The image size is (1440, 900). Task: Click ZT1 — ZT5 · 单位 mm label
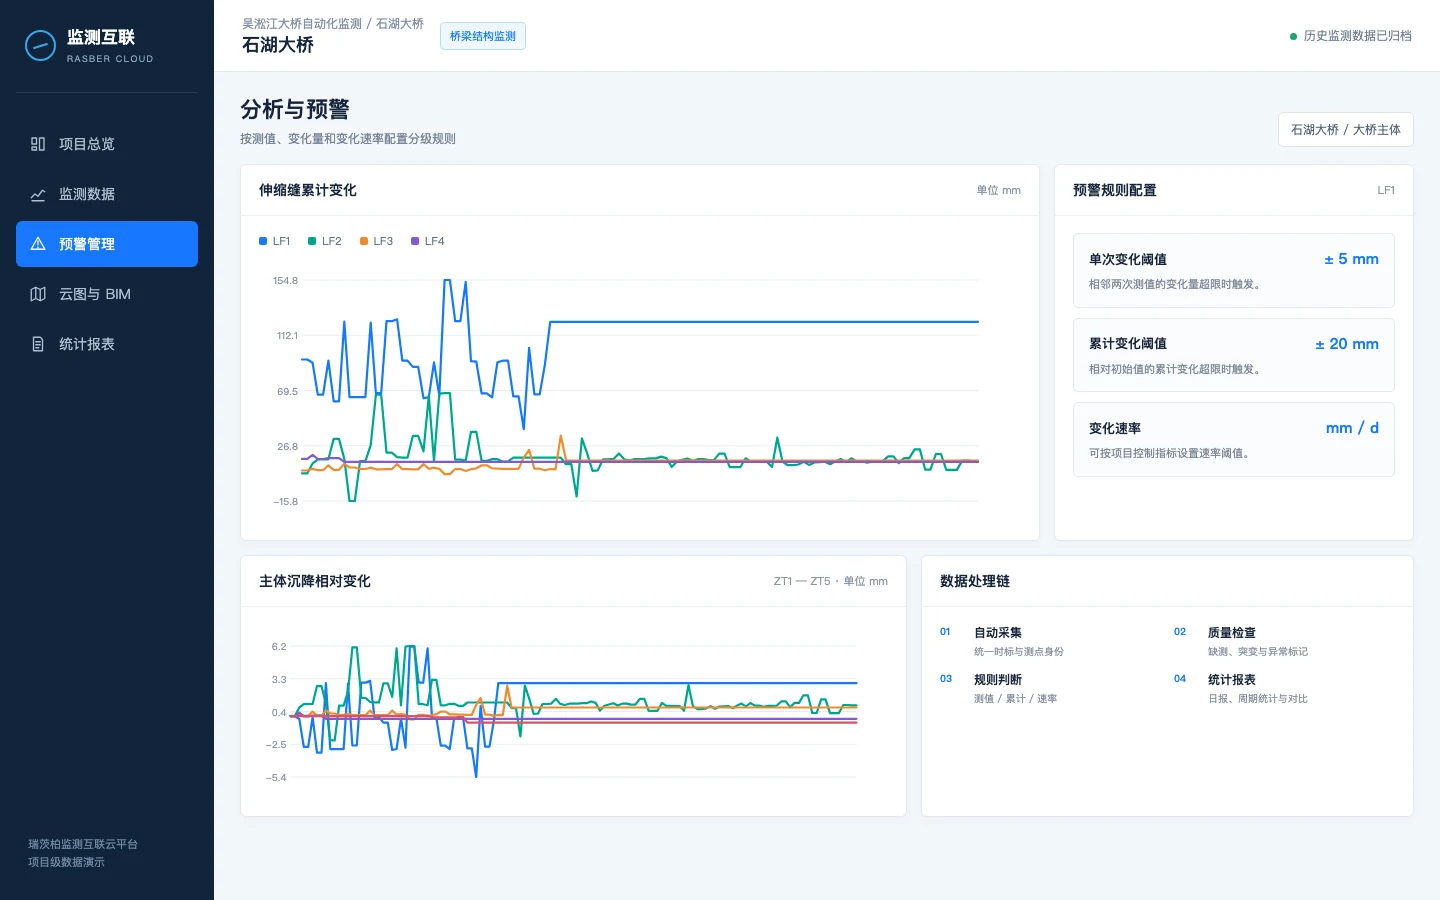click(x=831, y=581)
